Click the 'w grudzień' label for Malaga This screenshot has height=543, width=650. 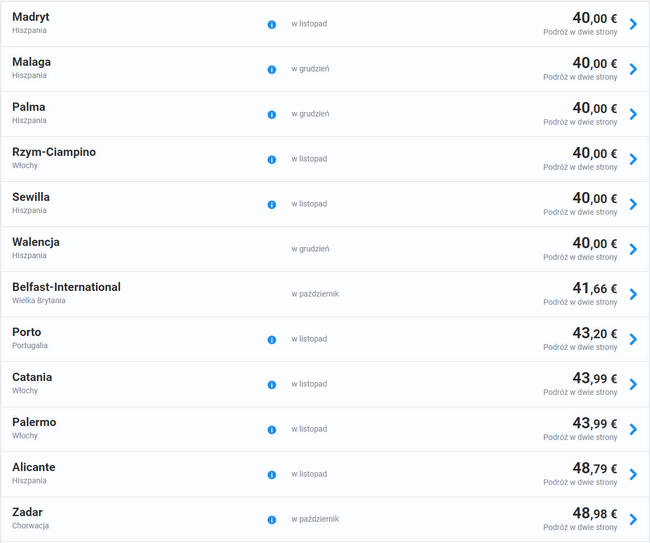click(x=310, y=69)
